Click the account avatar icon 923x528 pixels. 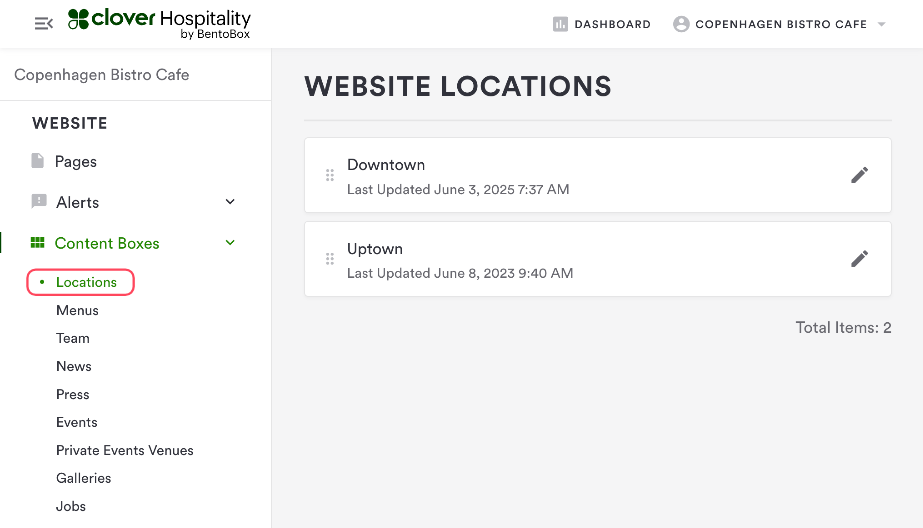point(681,24)
